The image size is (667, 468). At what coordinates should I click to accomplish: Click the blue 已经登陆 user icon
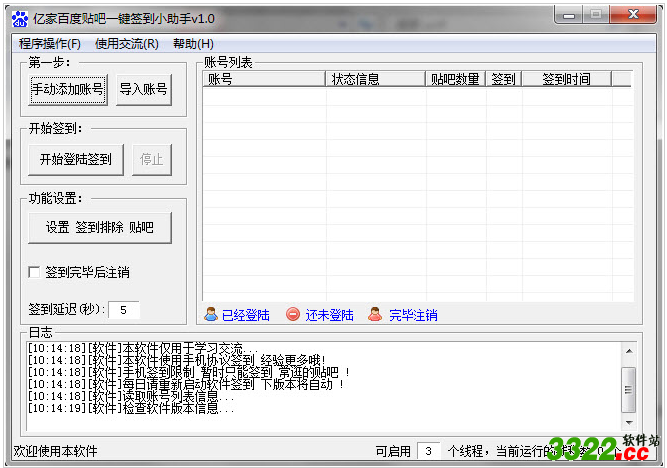[x=211, y=314]
